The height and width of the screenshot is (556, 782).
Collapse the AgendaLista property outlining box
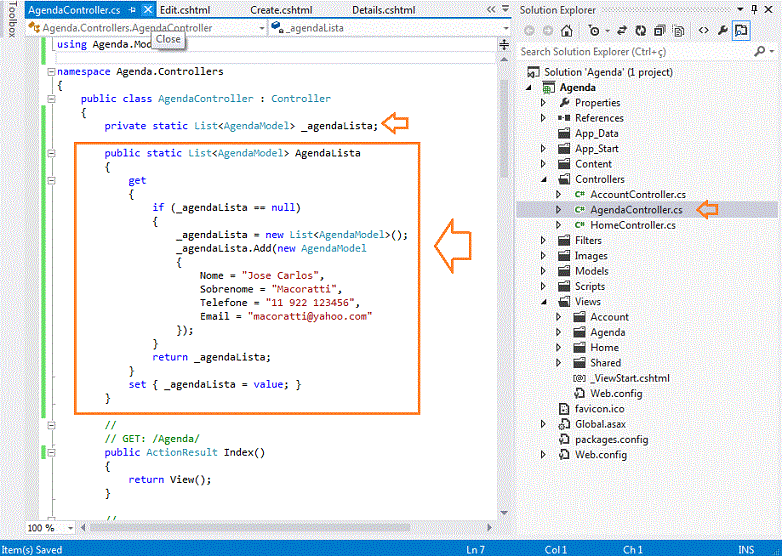tap(51, 153)
